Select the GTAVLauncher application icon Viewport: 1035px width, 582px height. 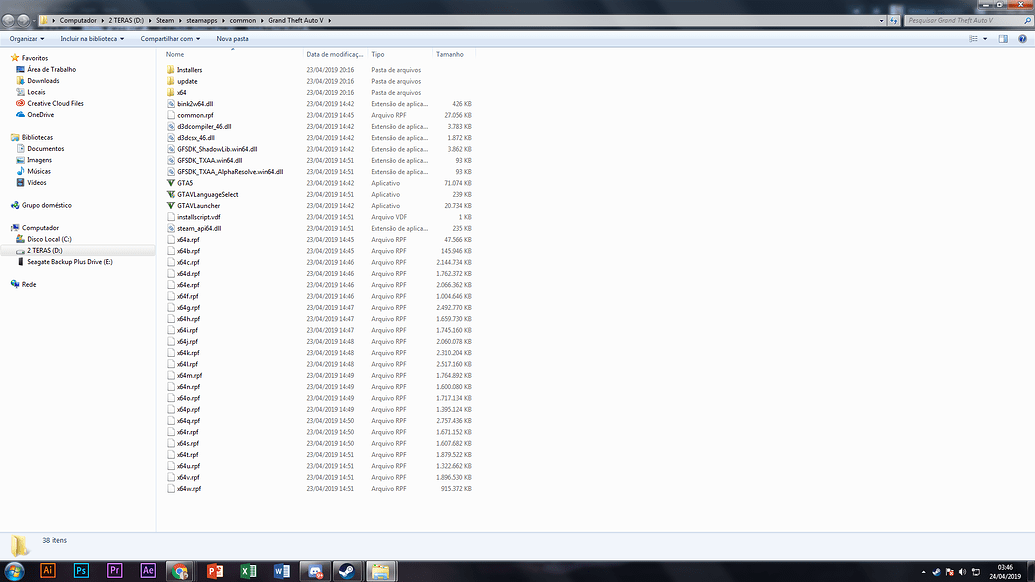(x=170, y=206)
